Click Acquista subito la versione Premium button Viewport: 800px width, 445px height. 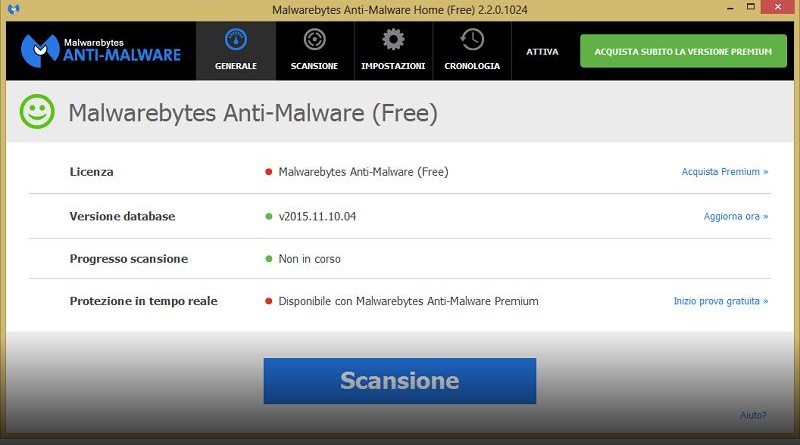tap(683, 51)
